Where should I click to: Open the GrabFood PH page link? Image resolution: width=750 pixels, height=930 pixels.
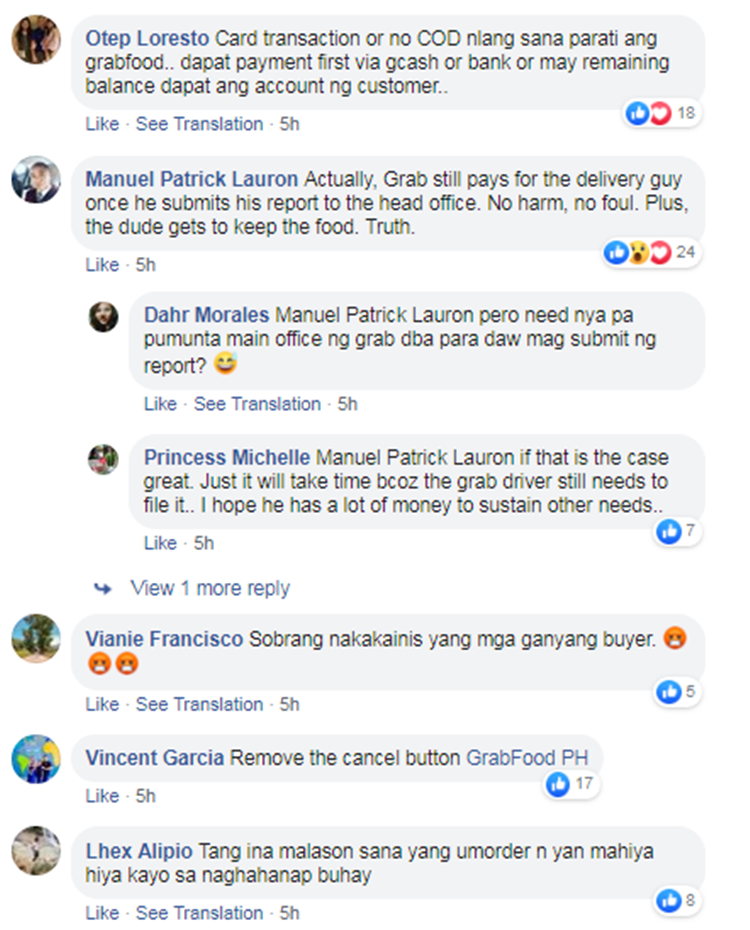[x=527, y=758]
